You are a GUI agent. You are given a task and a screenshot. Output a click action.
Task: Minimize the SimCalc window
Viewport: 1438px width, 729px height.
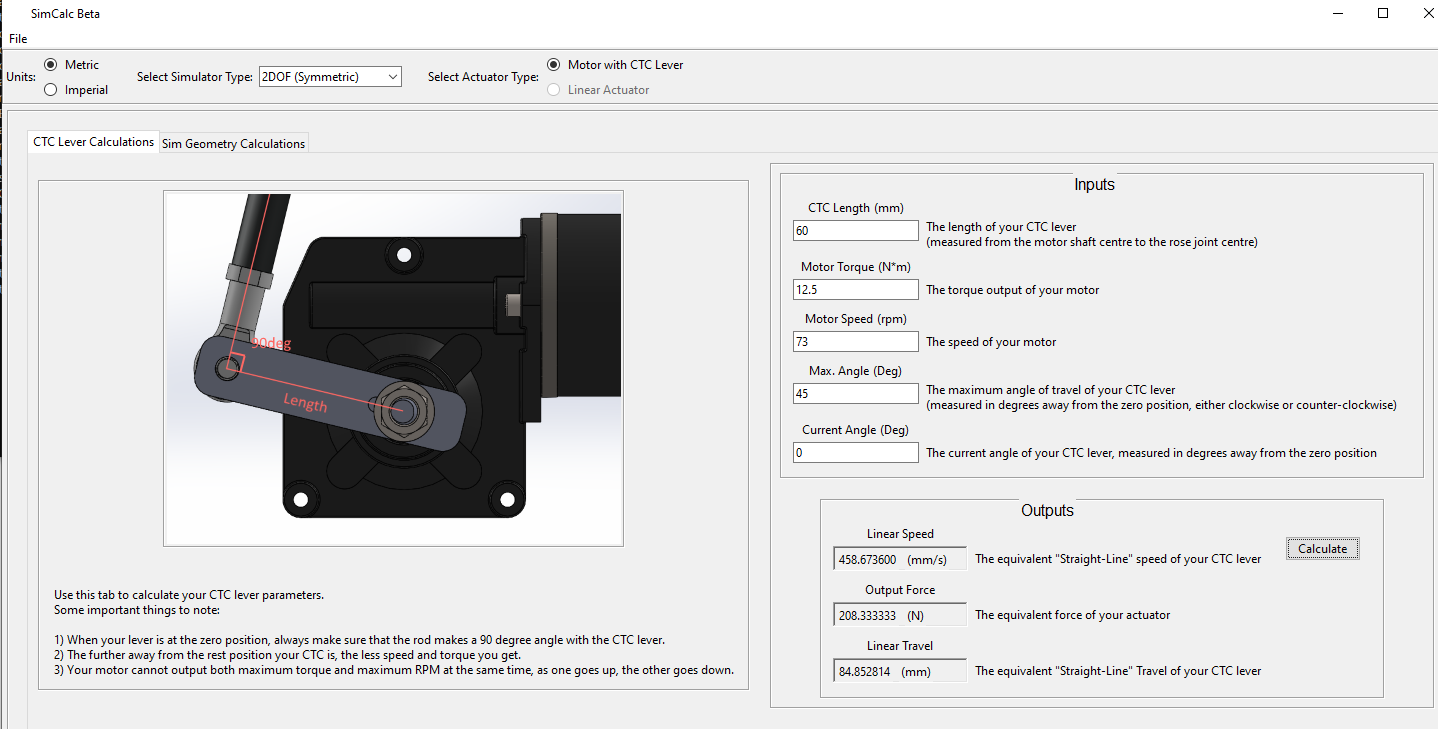point(1338,14)
